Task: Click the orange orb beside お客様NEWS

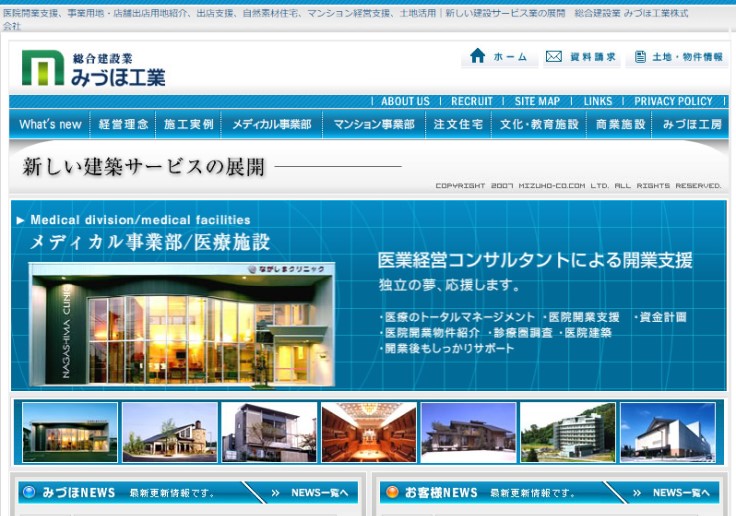Action: (391, 493)
